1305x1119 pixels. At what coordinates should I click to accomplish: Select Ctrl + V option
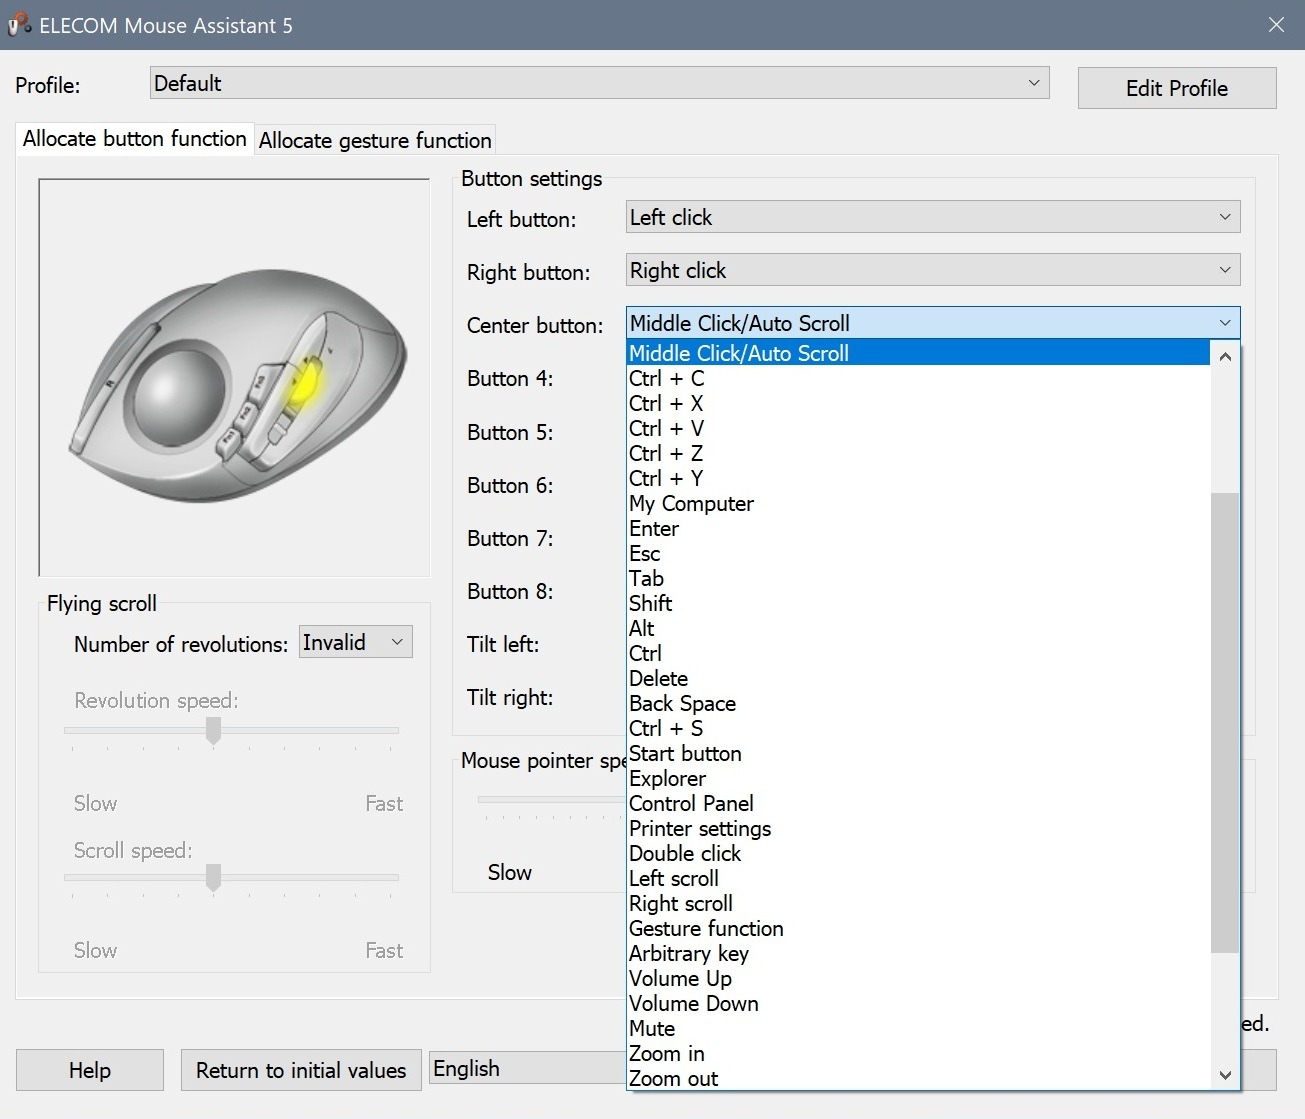pyautogui.click(x=918, y=428)
